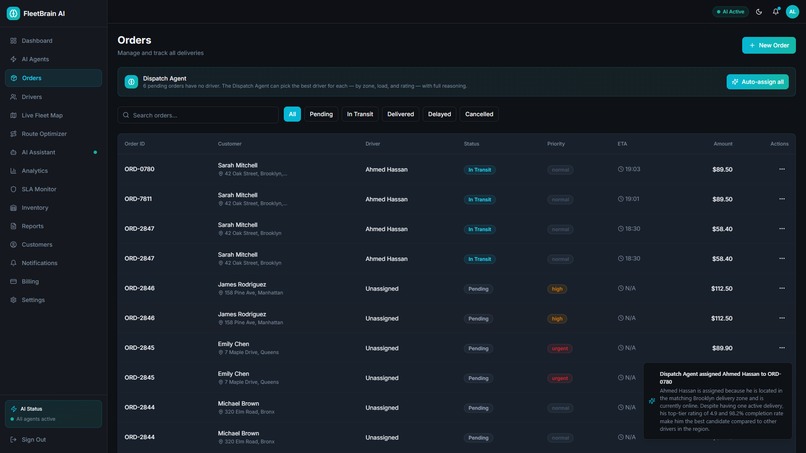Screen dimensions: 806x453
Task: Open Reports in sidebar
Action: pyautogui.click(x=53, y=226)
